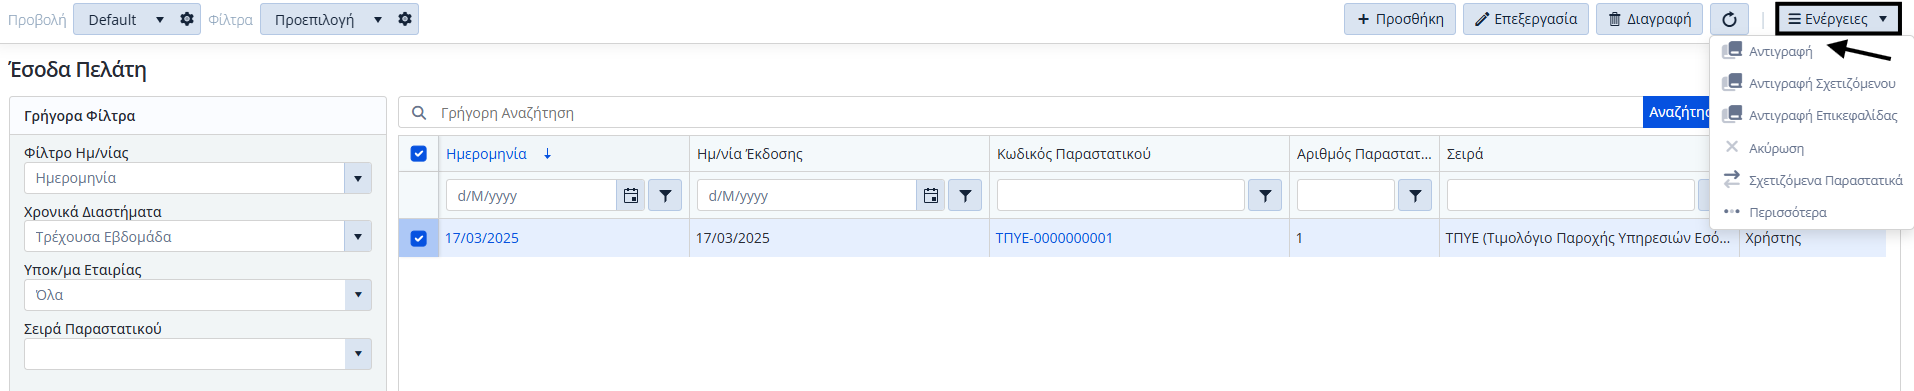Open calendar picker for Ημ/νία Έκδοσης filter
Viewport: 1914px width, 391px height.
tap(931, 196)
